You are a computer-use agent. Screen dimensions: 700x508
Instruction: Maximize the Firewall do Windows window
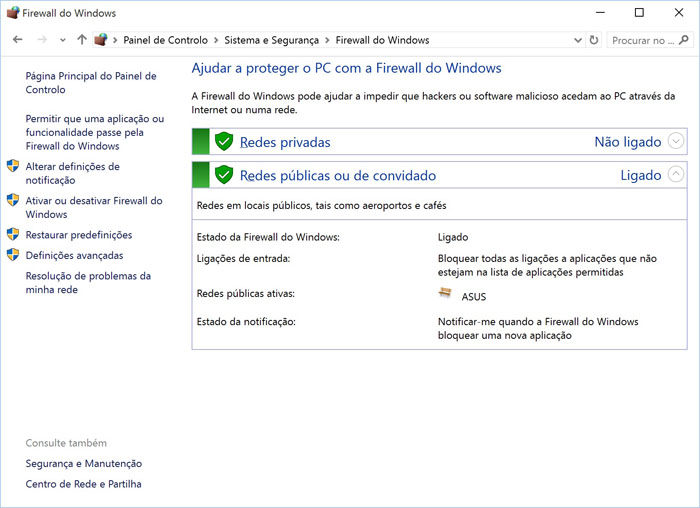pyautogui.click(x=639, y=12)
